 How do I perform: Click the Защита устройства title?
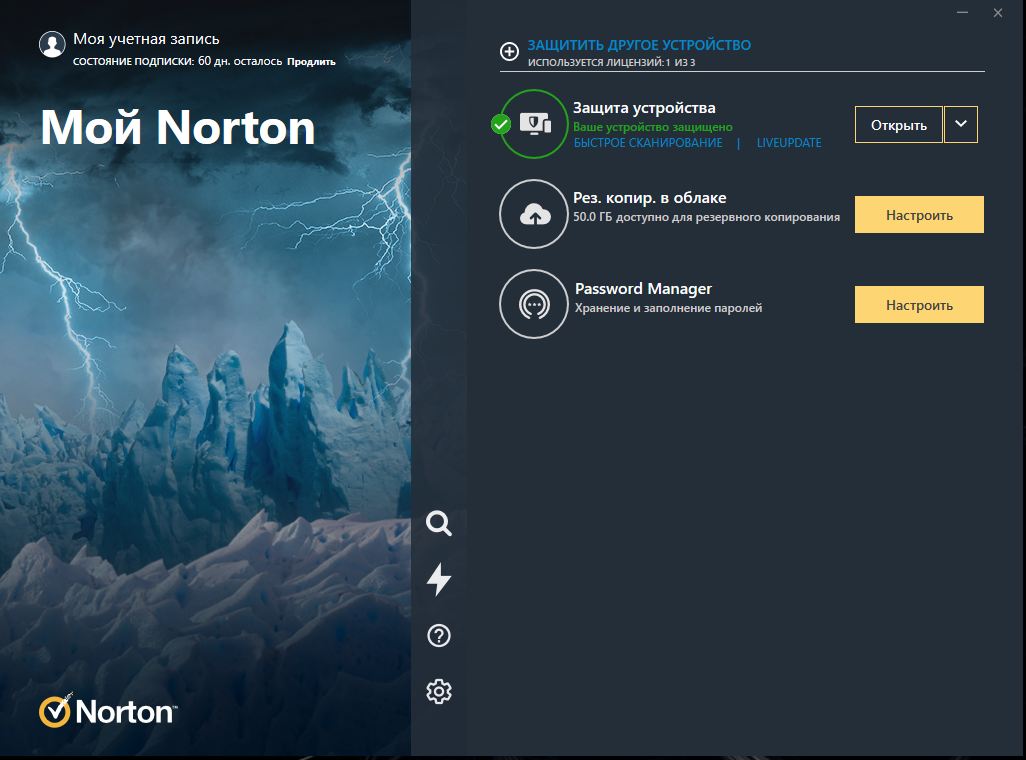(x=644, y=107)
